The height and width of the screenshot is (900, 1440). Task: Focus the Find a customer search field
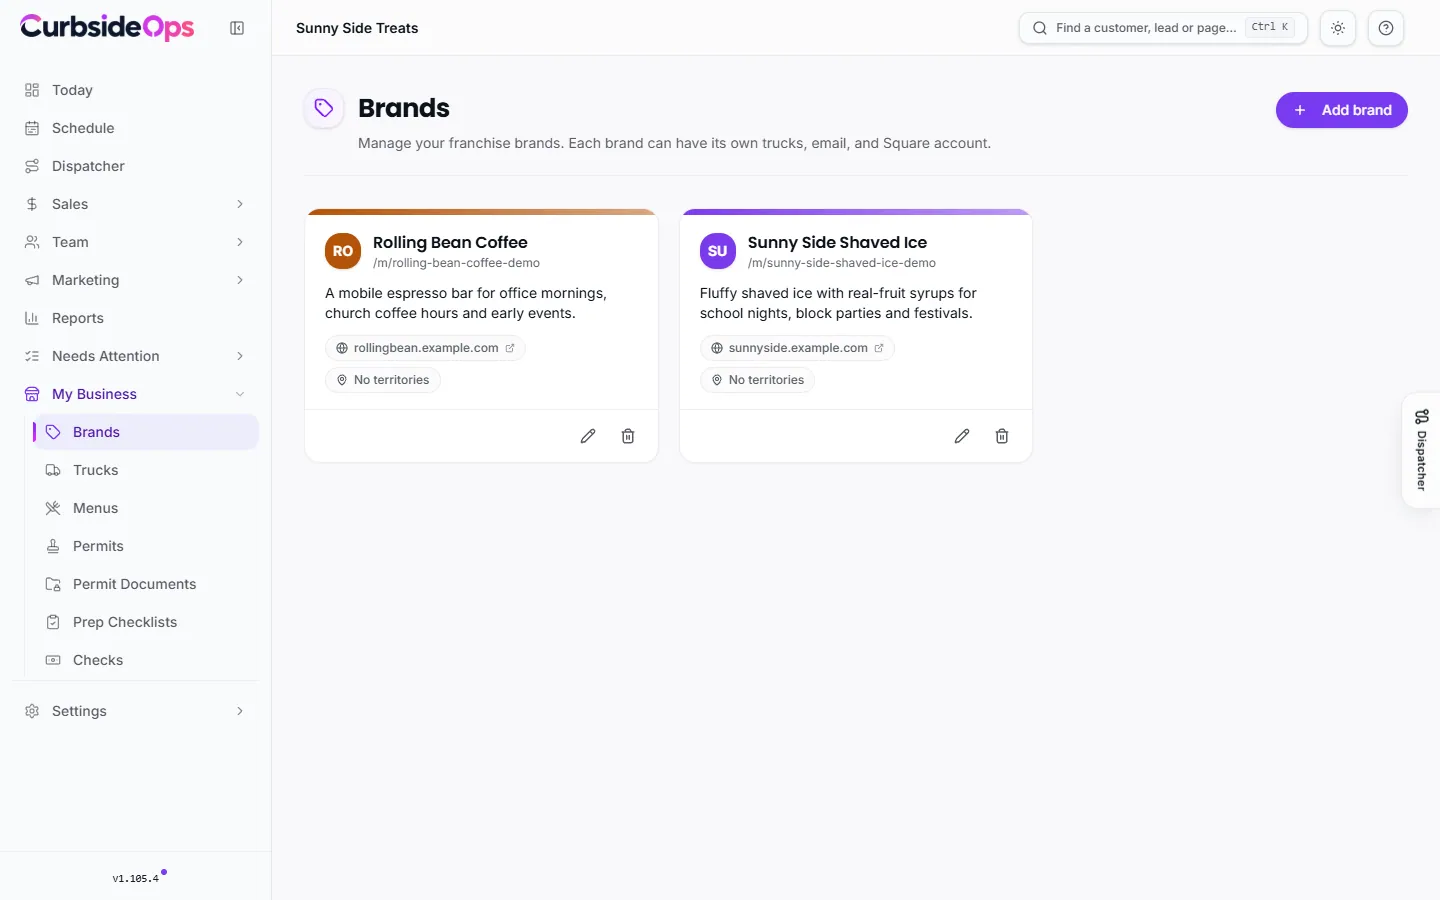click(x=1163, y=28)
